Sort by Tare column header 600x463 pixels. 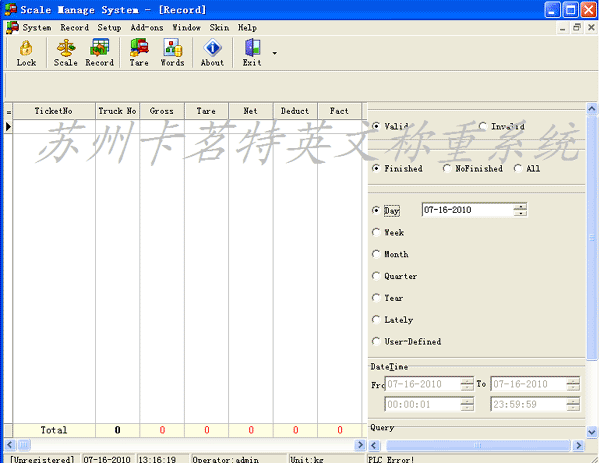[206, 111]
